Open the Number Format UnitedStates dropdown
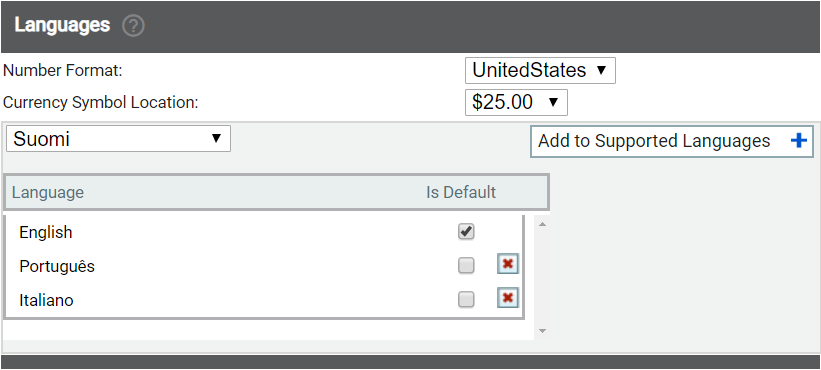Viewport: 821px width, 370px height. click(x=540, y=71)
